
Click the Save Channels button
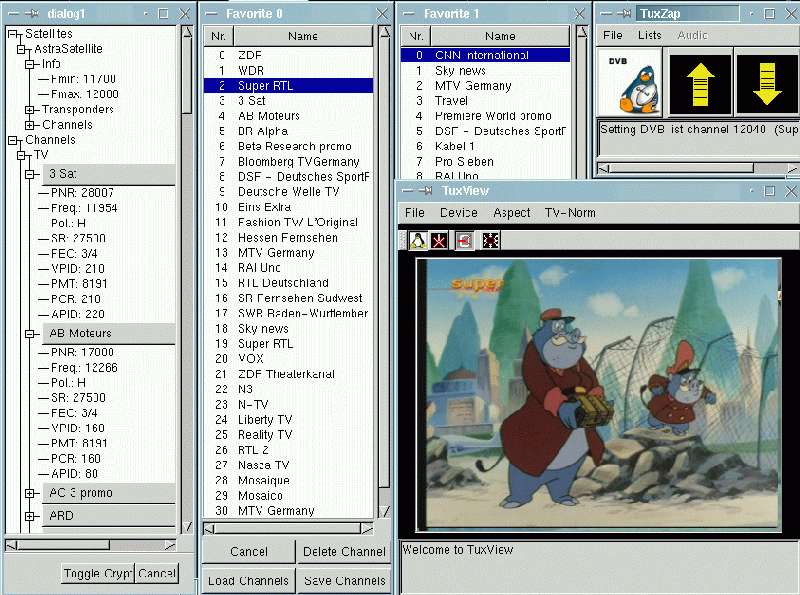pyautogui.click(x=344, y=580)
